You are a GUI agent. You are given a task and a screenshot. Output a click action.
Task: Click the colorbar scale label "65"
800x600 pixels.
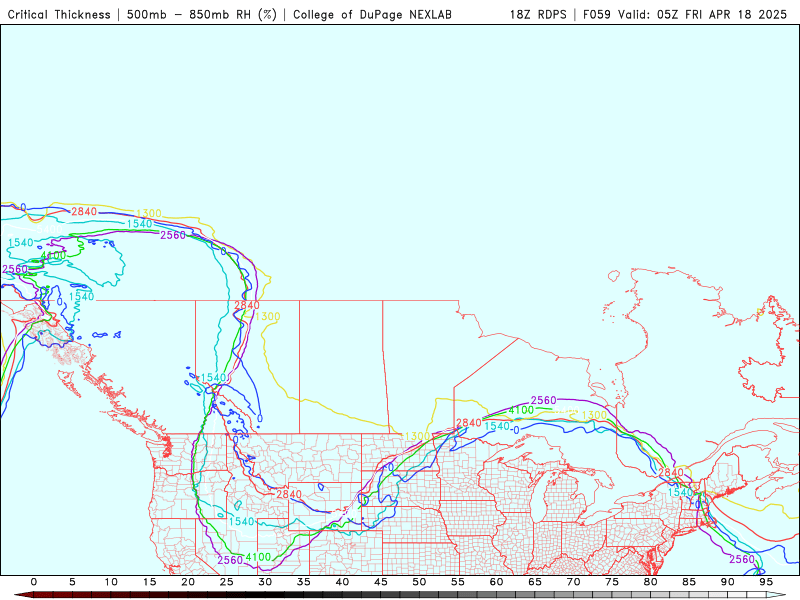(x=535, y=582)
